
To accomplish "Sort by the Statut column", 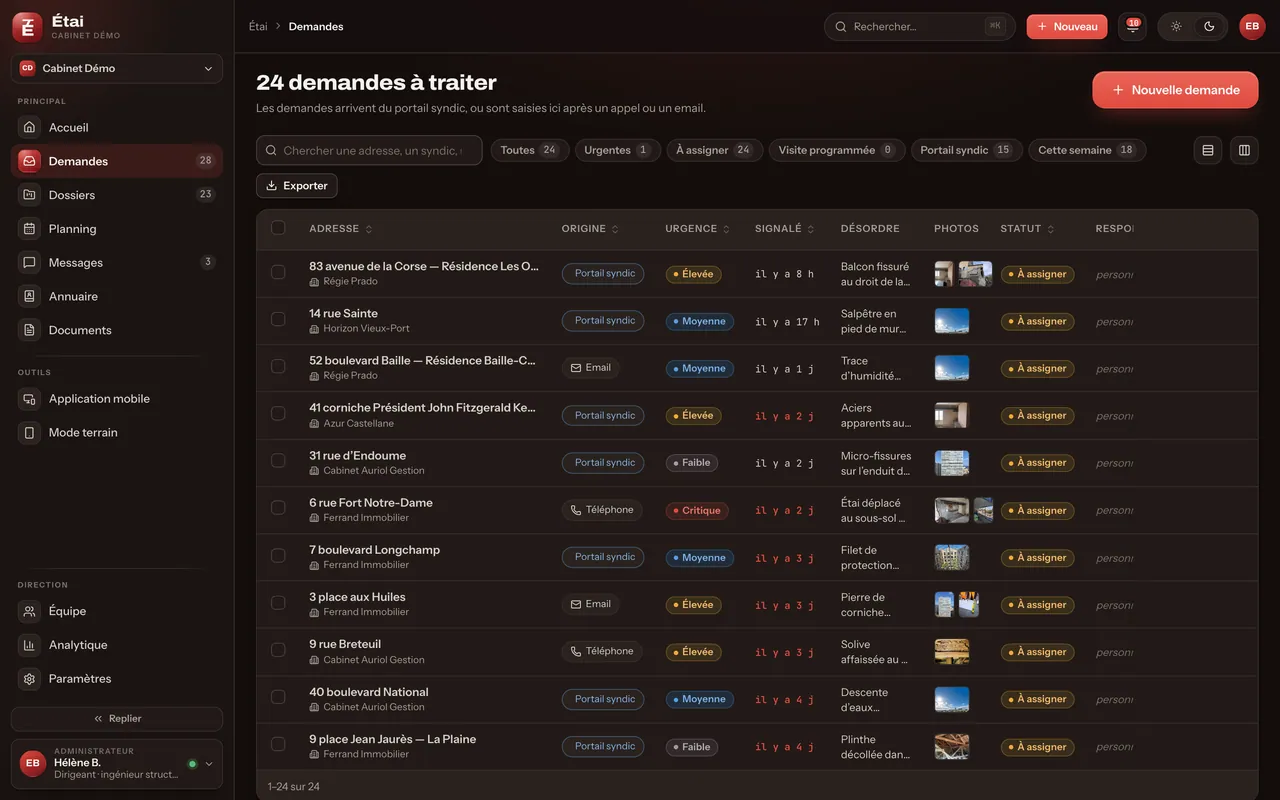I will pyautogui.click(x=1027, y=229).
